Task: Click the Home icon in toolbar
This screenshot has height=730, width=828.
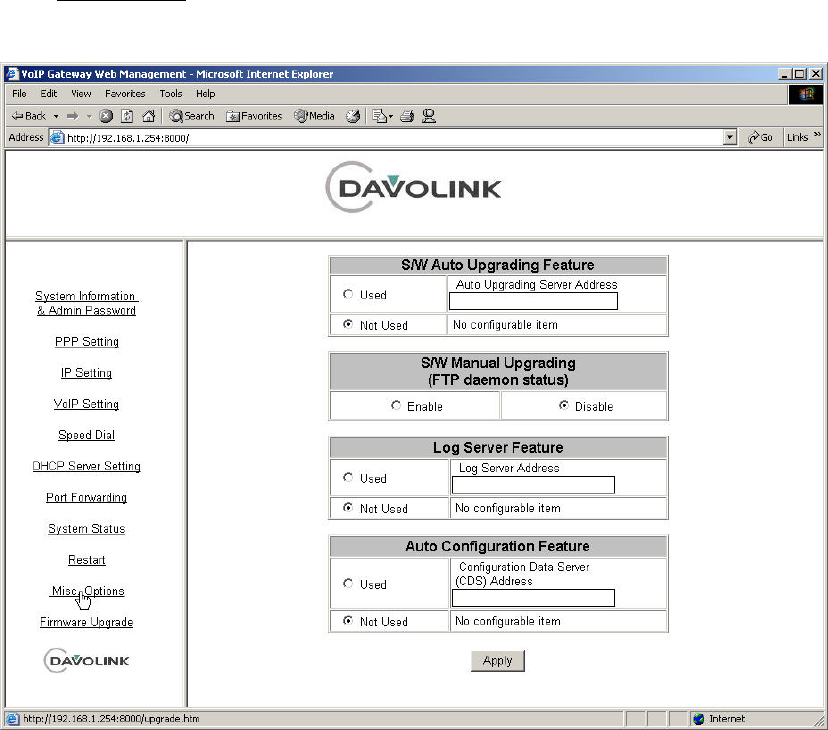Action: (149, 116)
